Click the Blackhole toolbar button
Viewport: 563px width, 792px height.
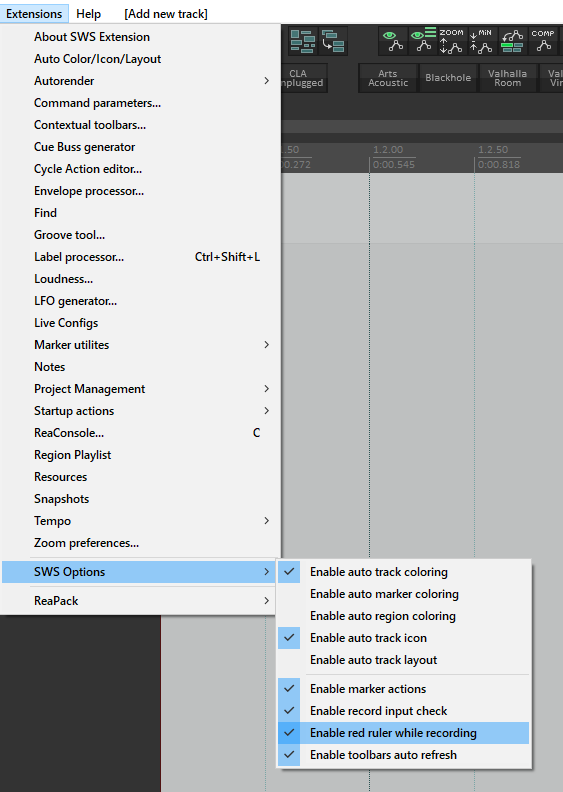click(x=448, y=78)
